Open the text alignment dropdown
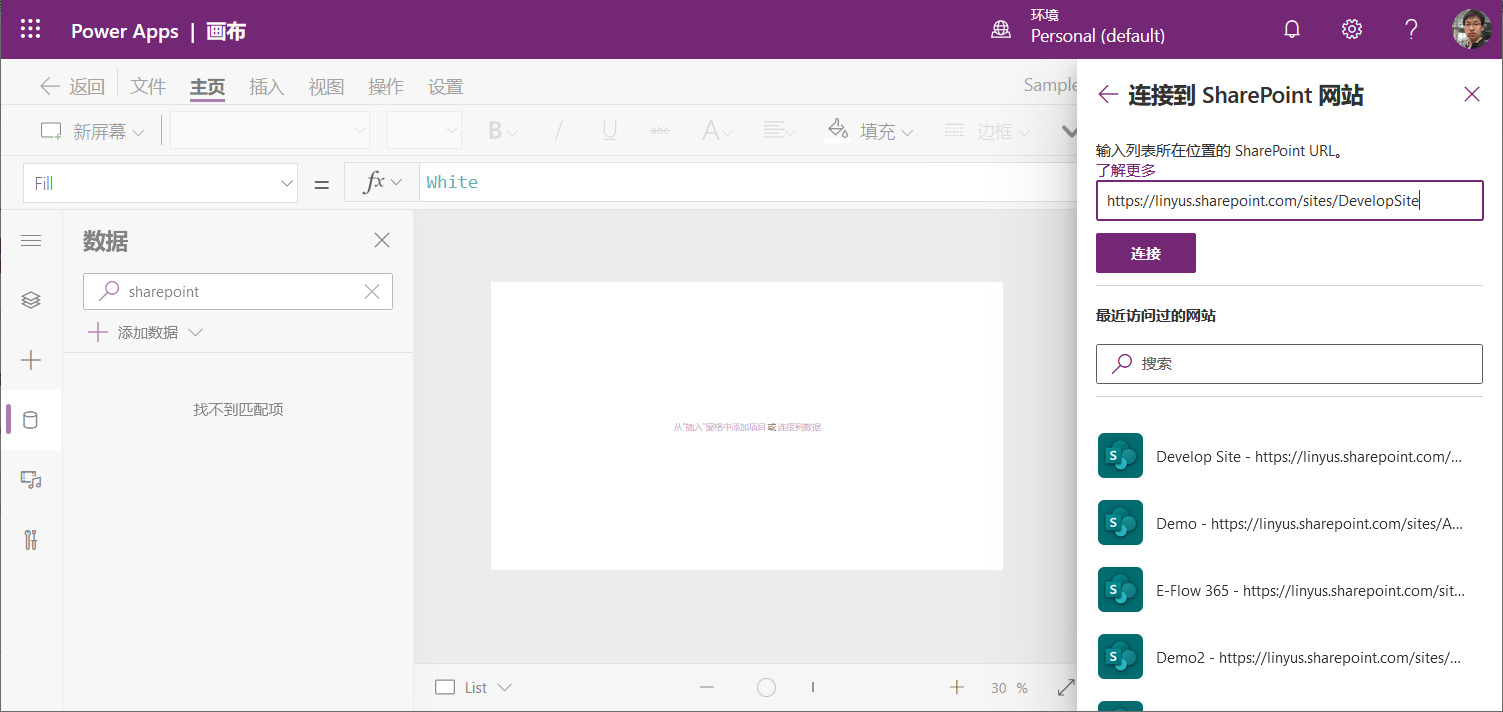This screenshot has height=712, width=1503. click(779, 131)
